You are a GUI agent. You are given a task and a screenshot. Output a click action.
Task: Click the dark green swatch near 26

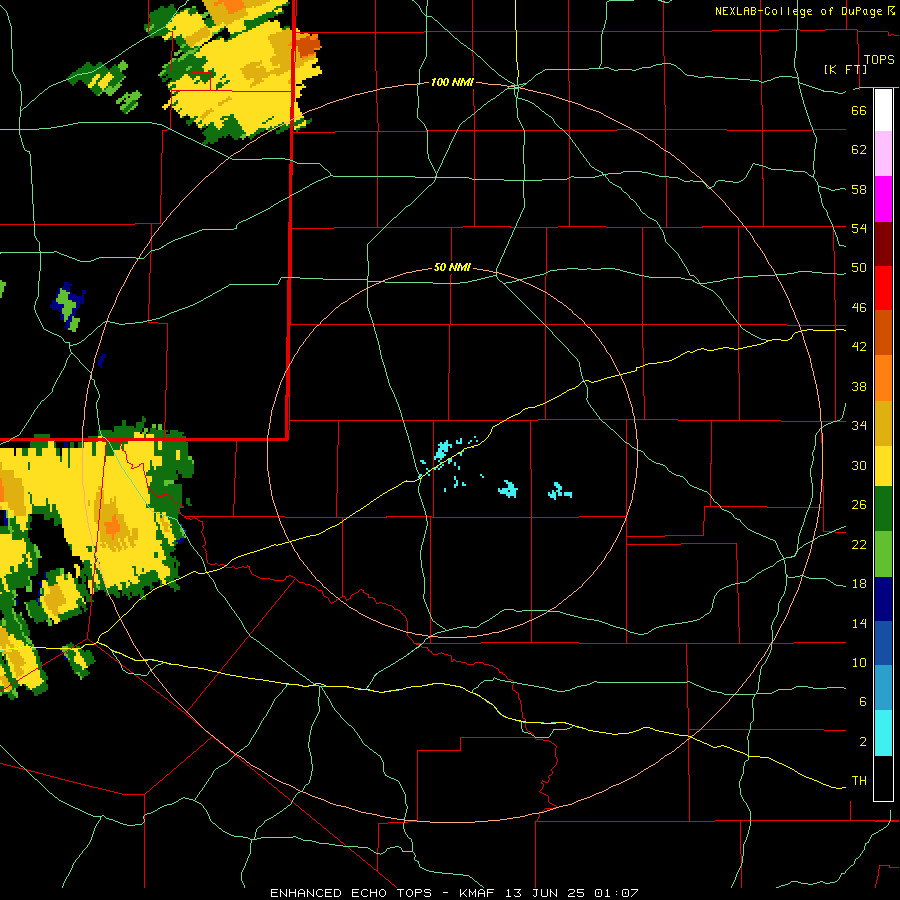(x=883, y=509)
